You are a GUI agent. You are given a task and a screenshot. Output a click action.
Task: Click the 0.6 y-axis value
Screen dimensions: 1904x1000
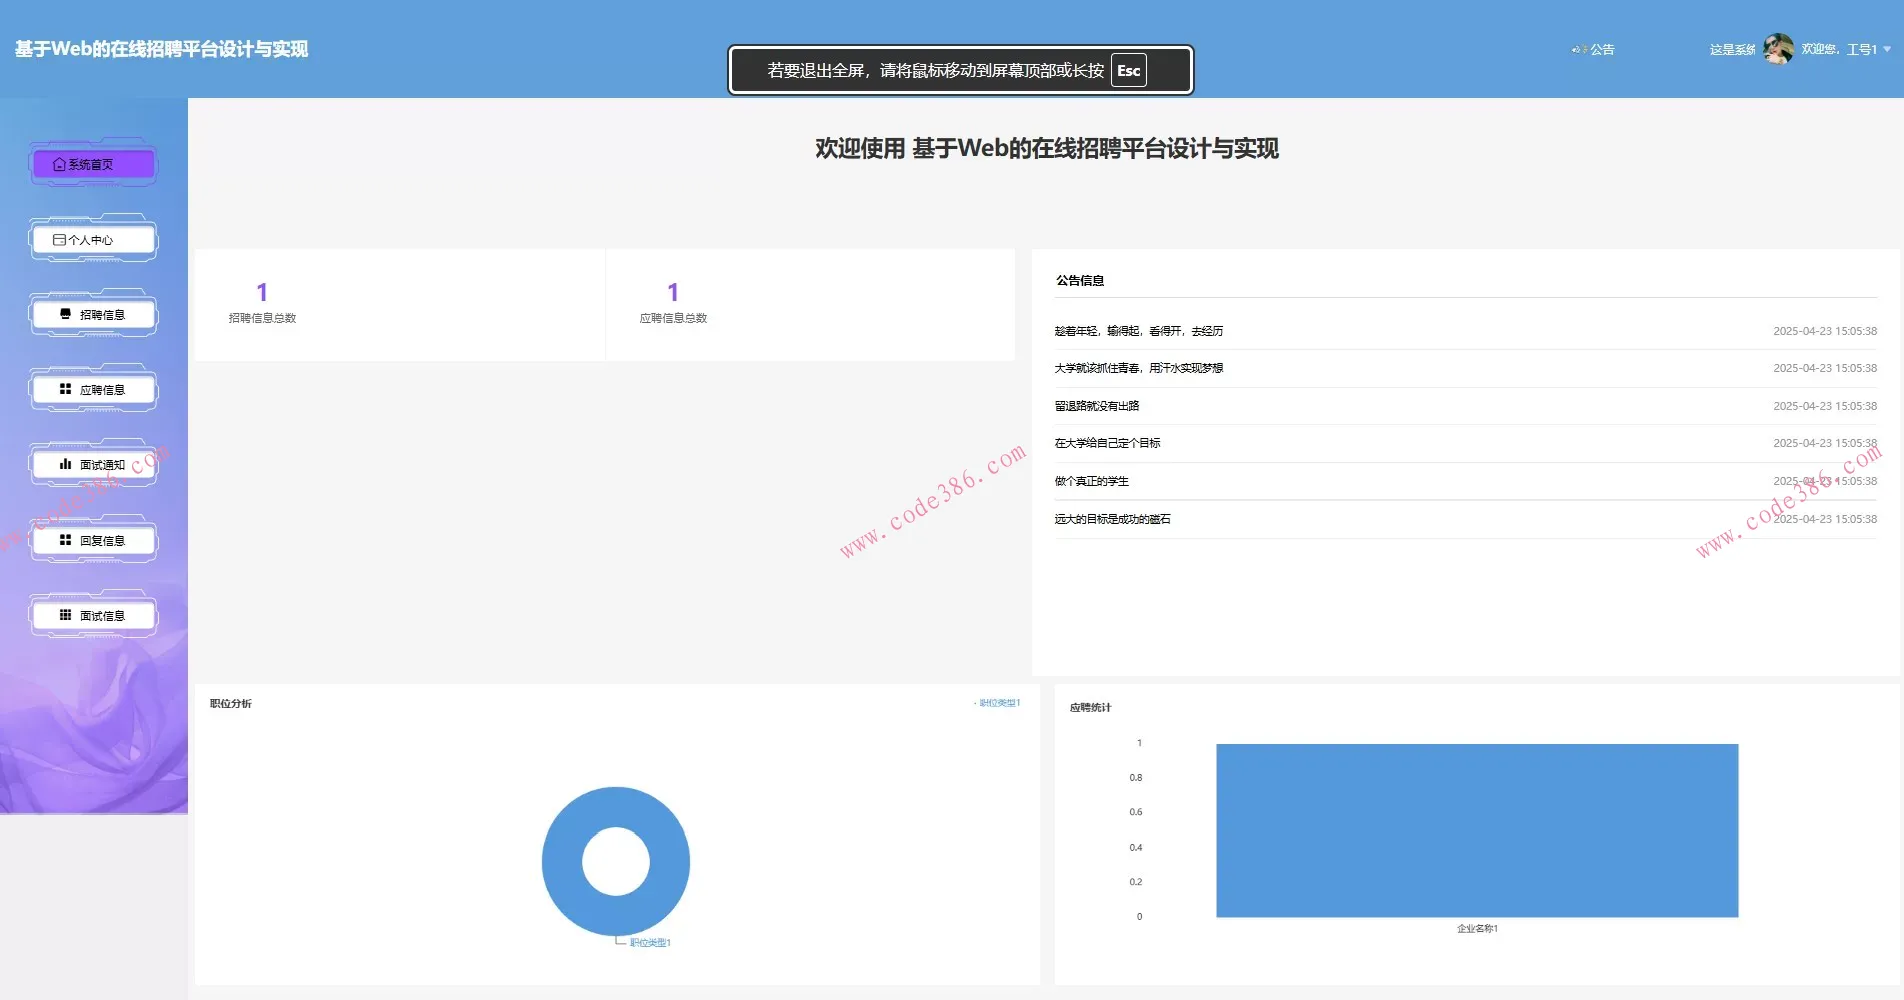tap(1136, 812)
